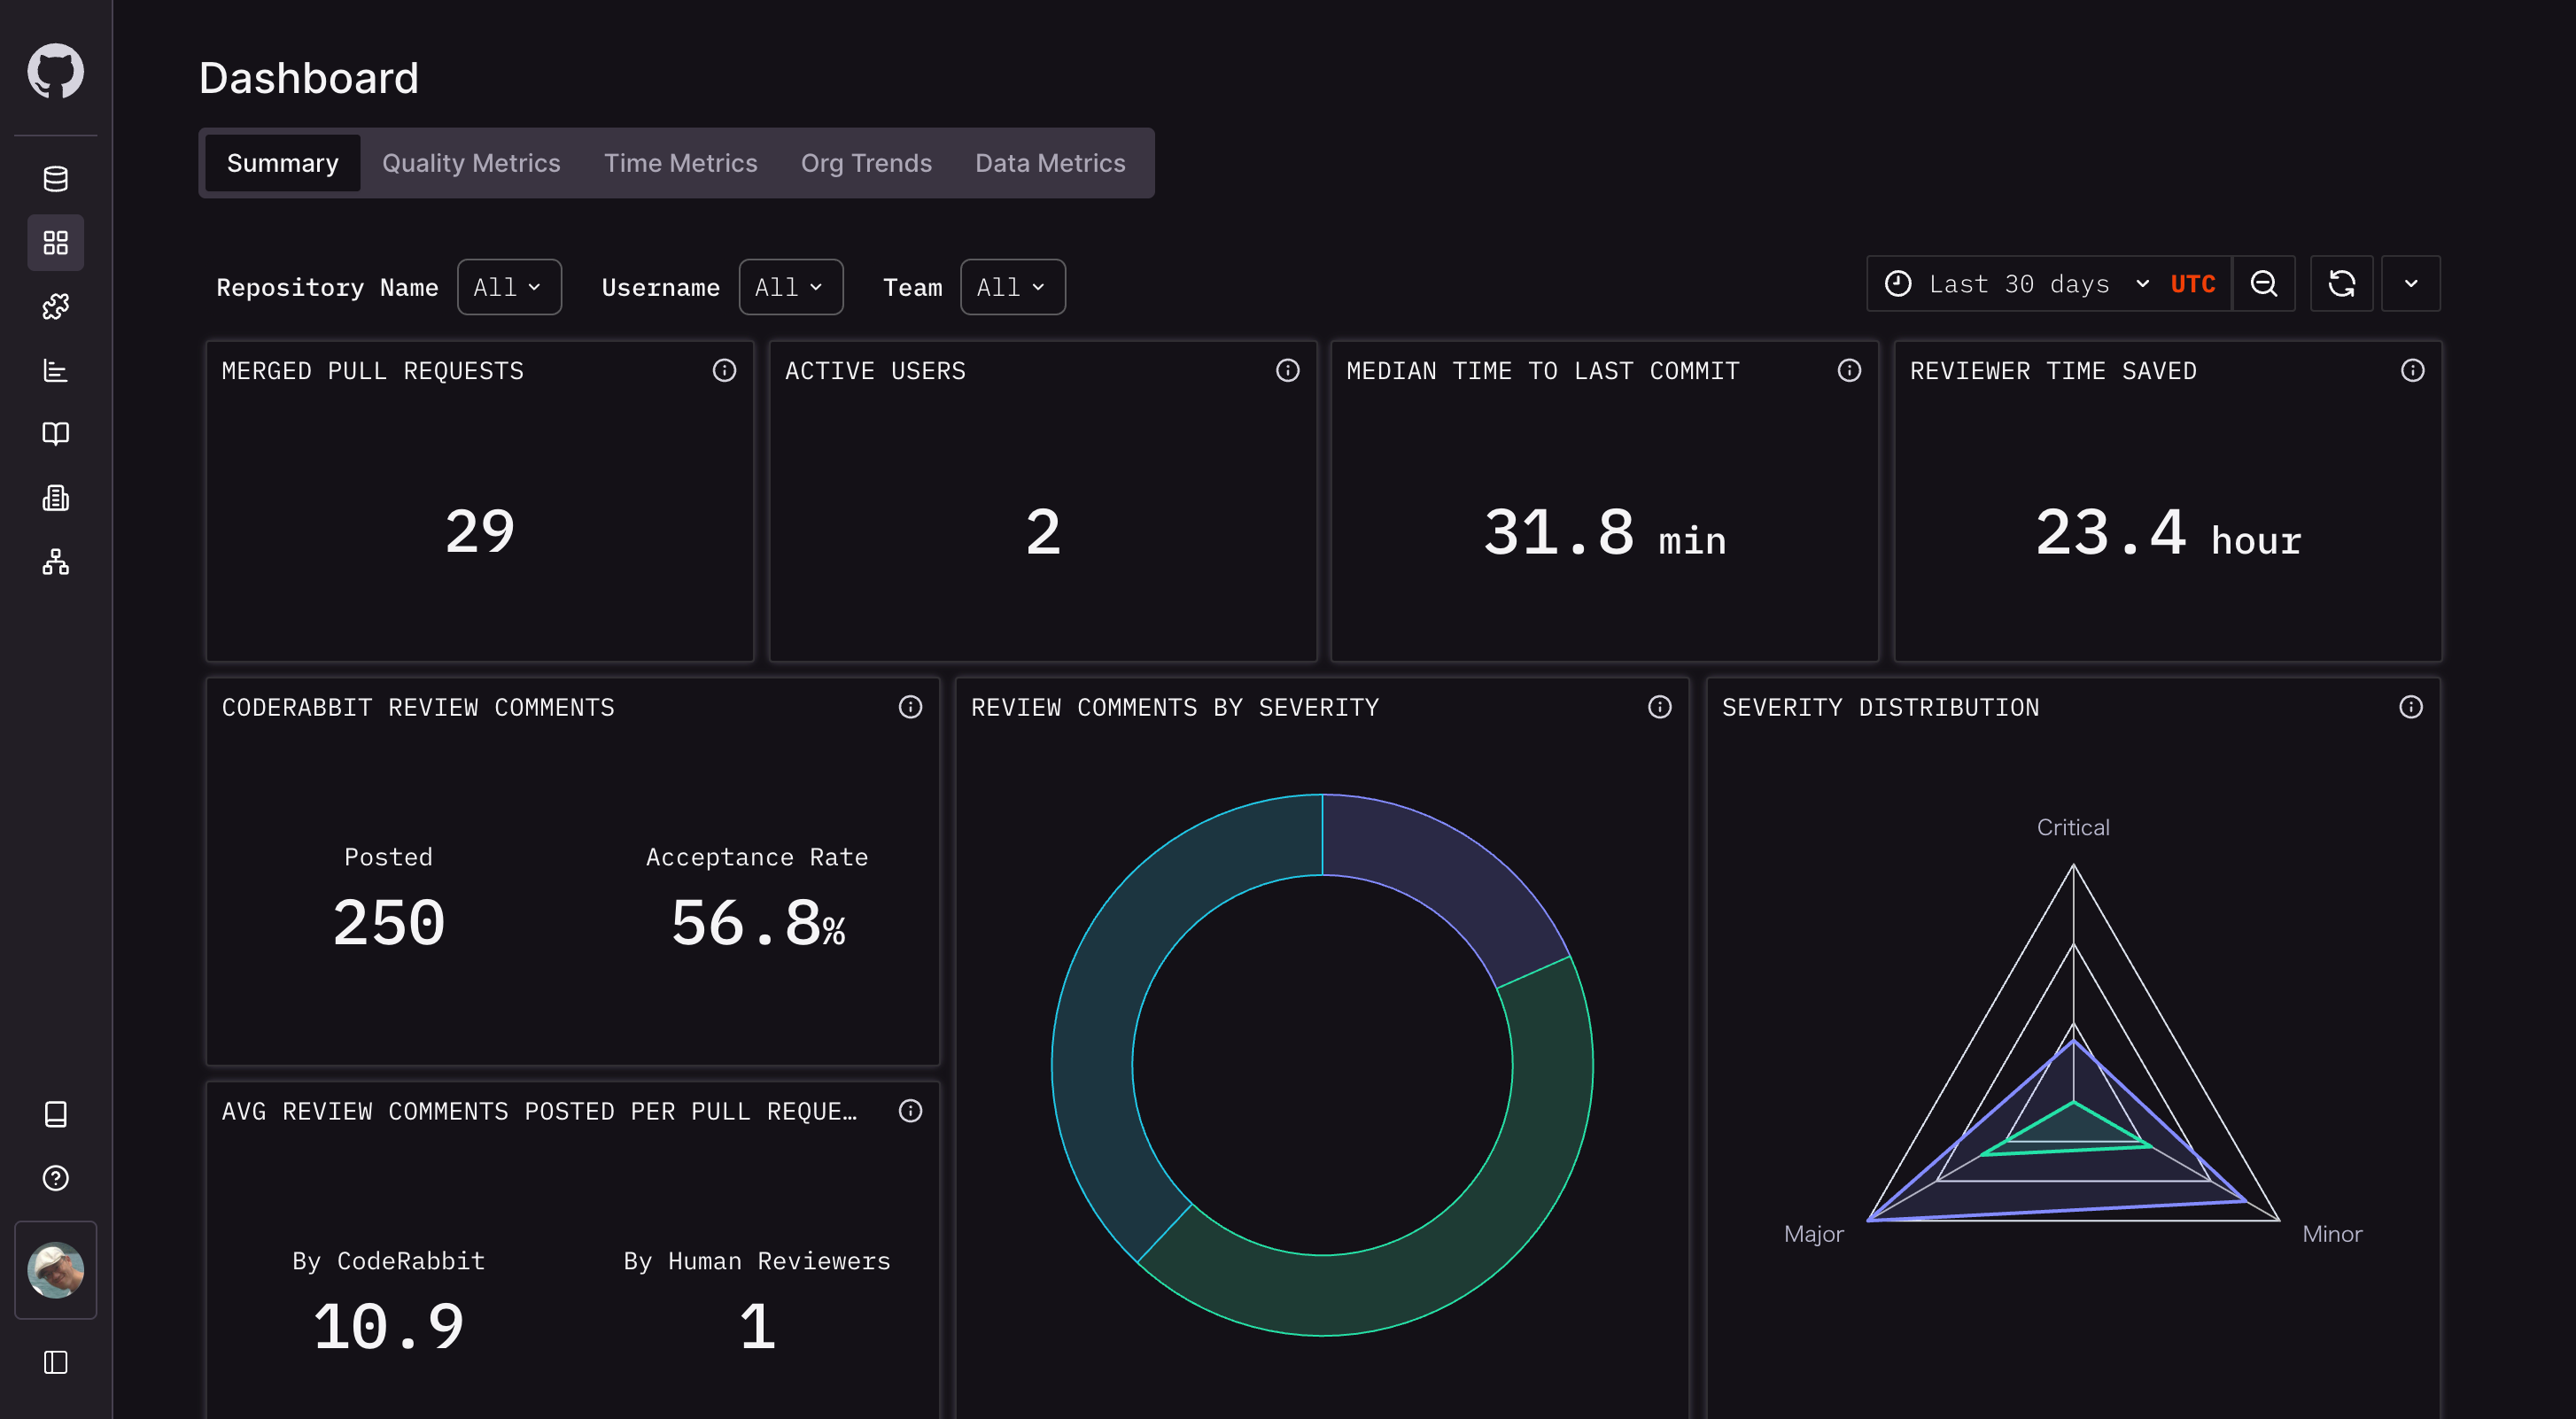Toggle the sidebar collapse panel icon
2576x1419 pixels.
click(x=55, y=1362)
